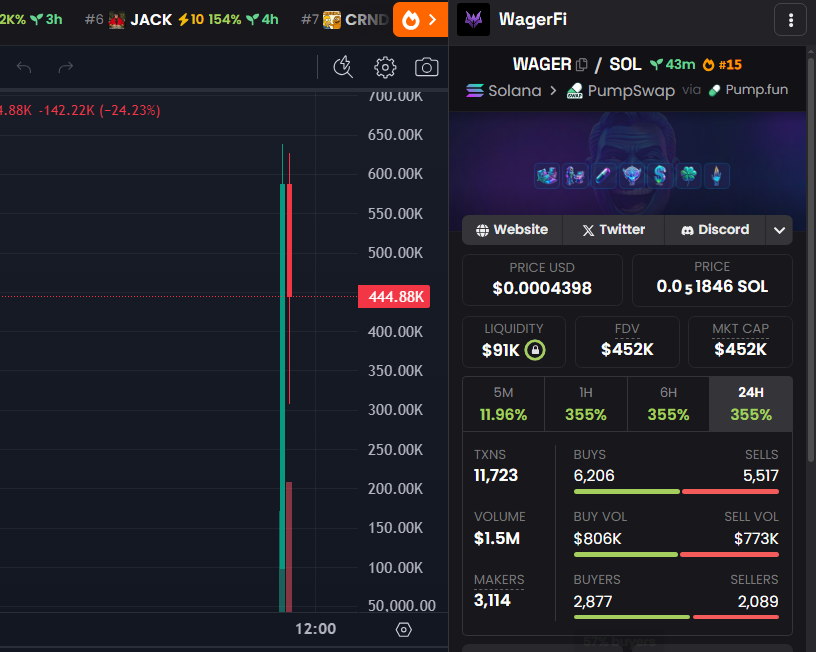The height and width of the screenshot is (652, 816).
Task: Click the PumpSwap DEX link
Action: click(620, 91)
